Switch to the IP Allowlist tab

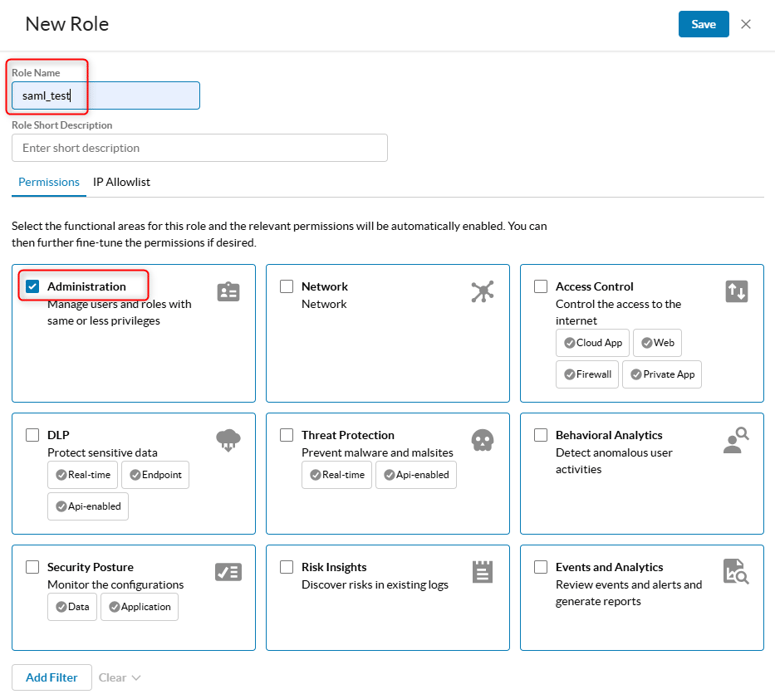[121, 182]
